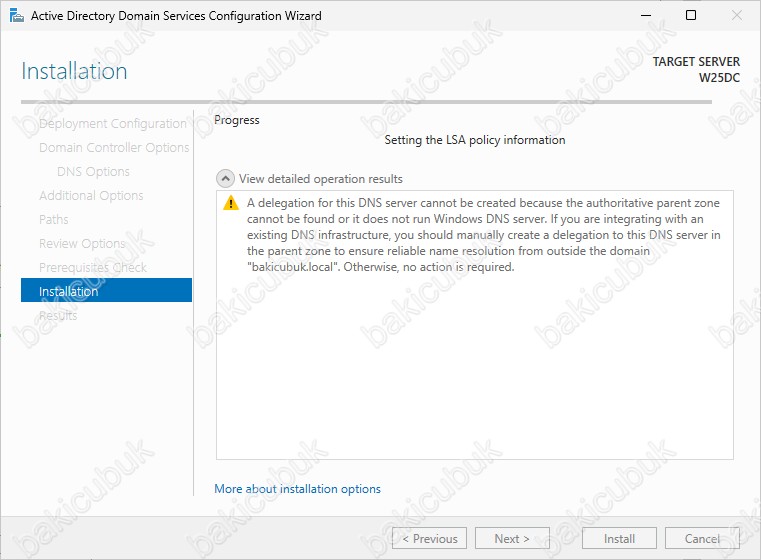Maximize the wizard window

click(x=691, y=16)
